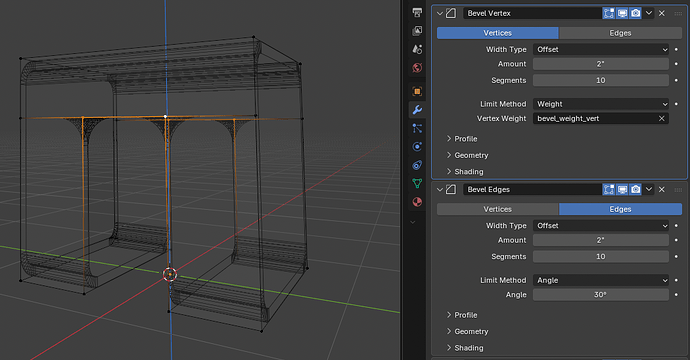Expand Shading section in Bevel Edges

pyautogui.click(x=464, y=347)
